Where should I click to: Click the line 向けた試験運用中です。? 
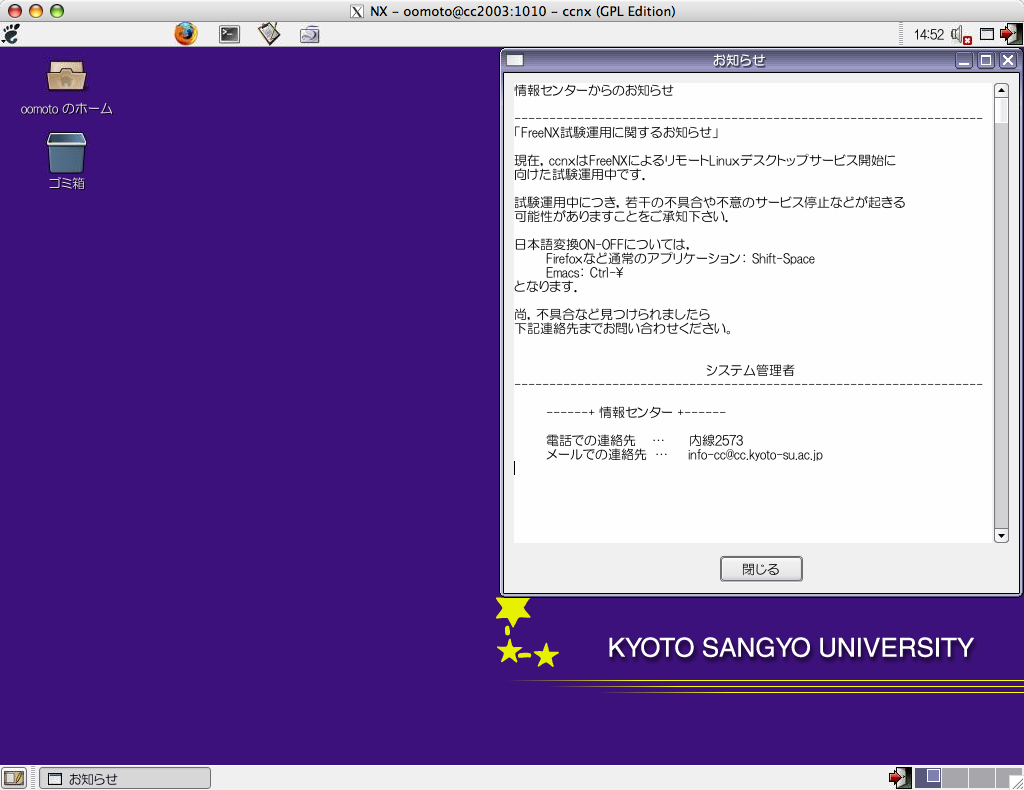coord(580,175)
